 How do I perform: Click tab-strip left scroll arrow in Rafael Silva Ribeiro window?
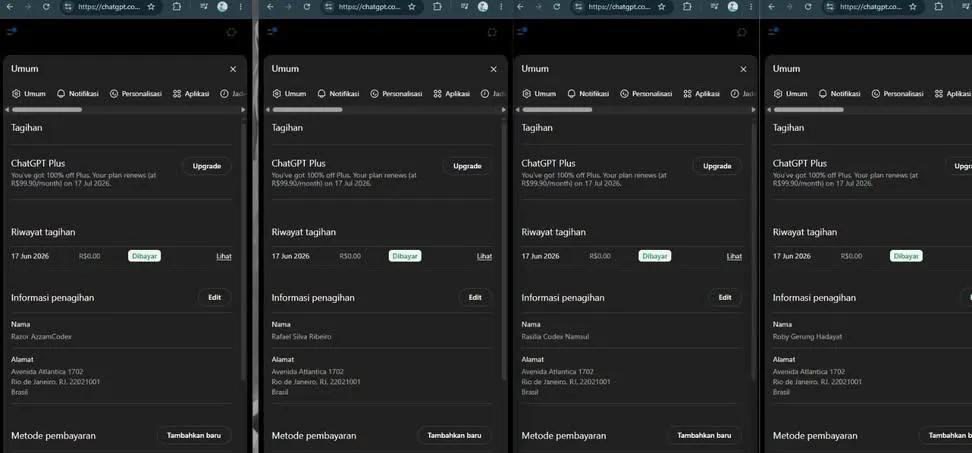tap(268, 110)
